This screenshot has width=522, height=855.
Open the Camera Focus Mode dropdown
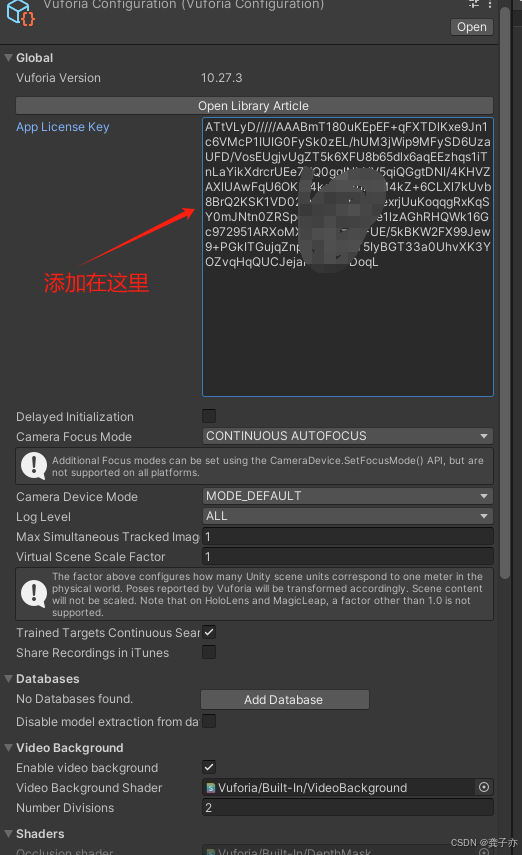tap(347, 436)
